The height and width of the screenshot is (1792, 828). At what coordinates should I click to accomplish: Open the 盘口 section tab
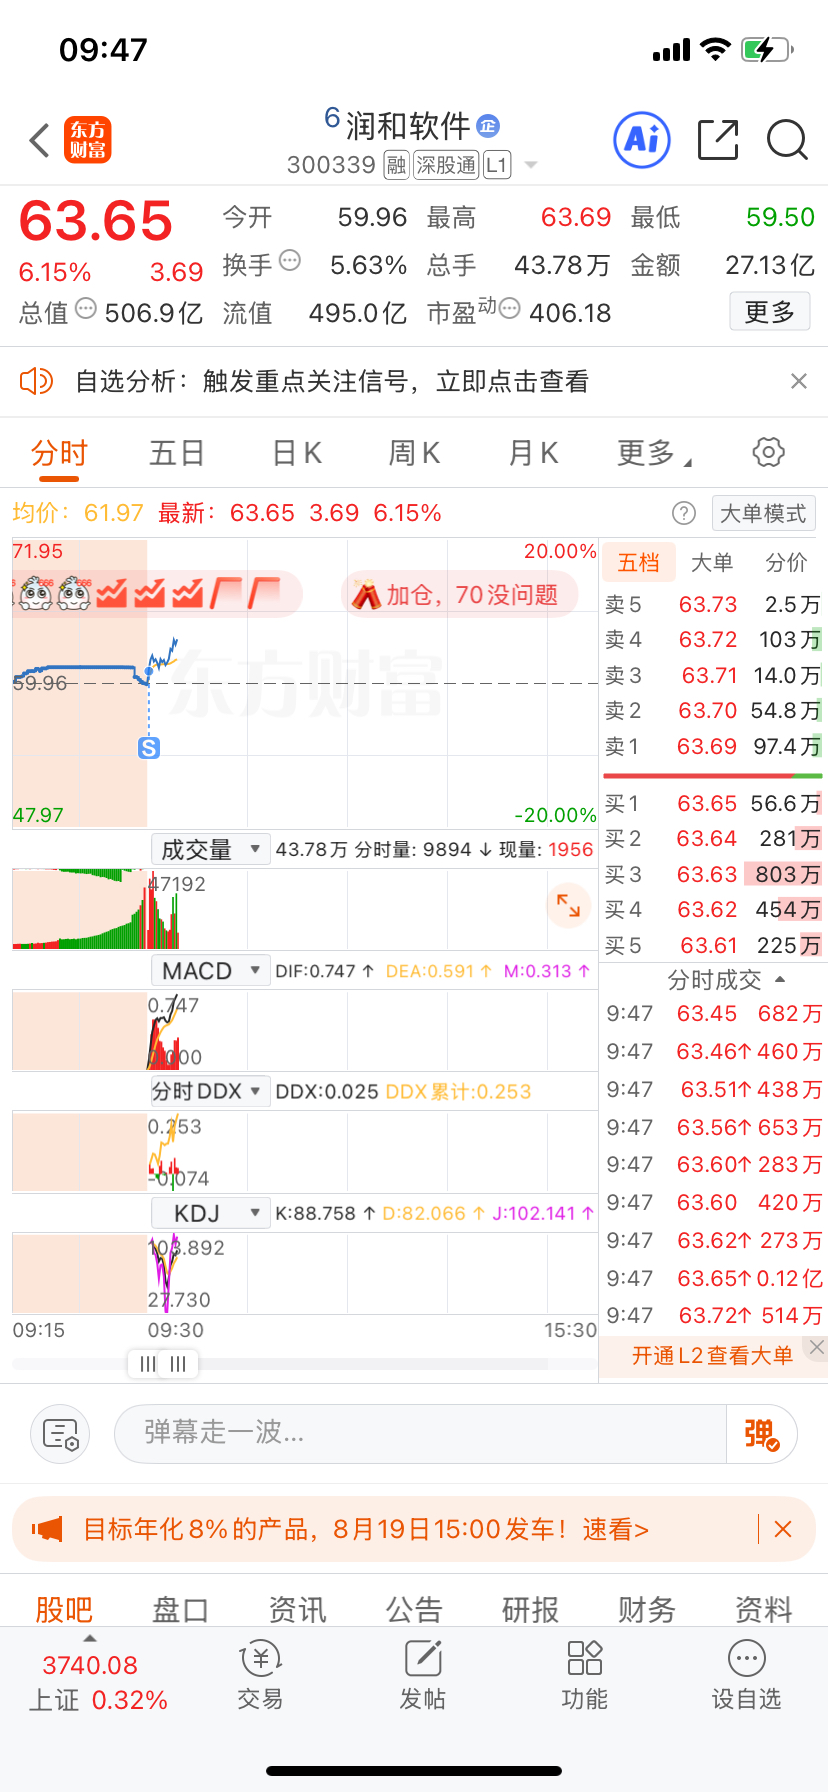point(180,1609)
